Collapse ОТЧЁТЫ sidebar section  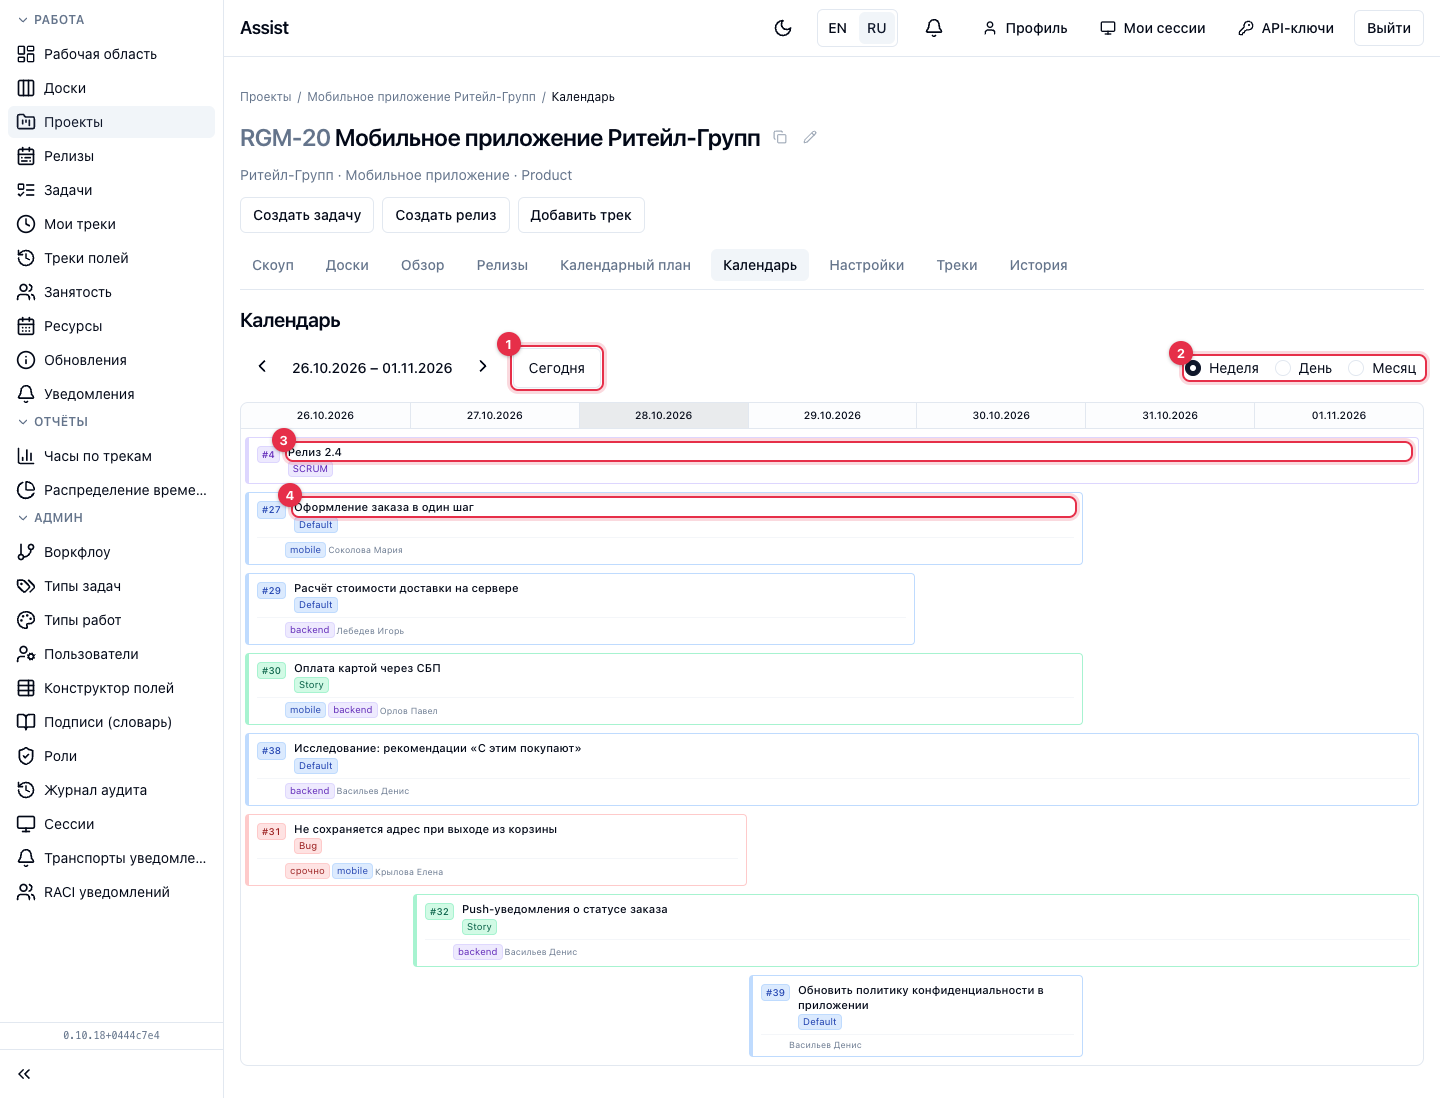[x=53, y=422]
